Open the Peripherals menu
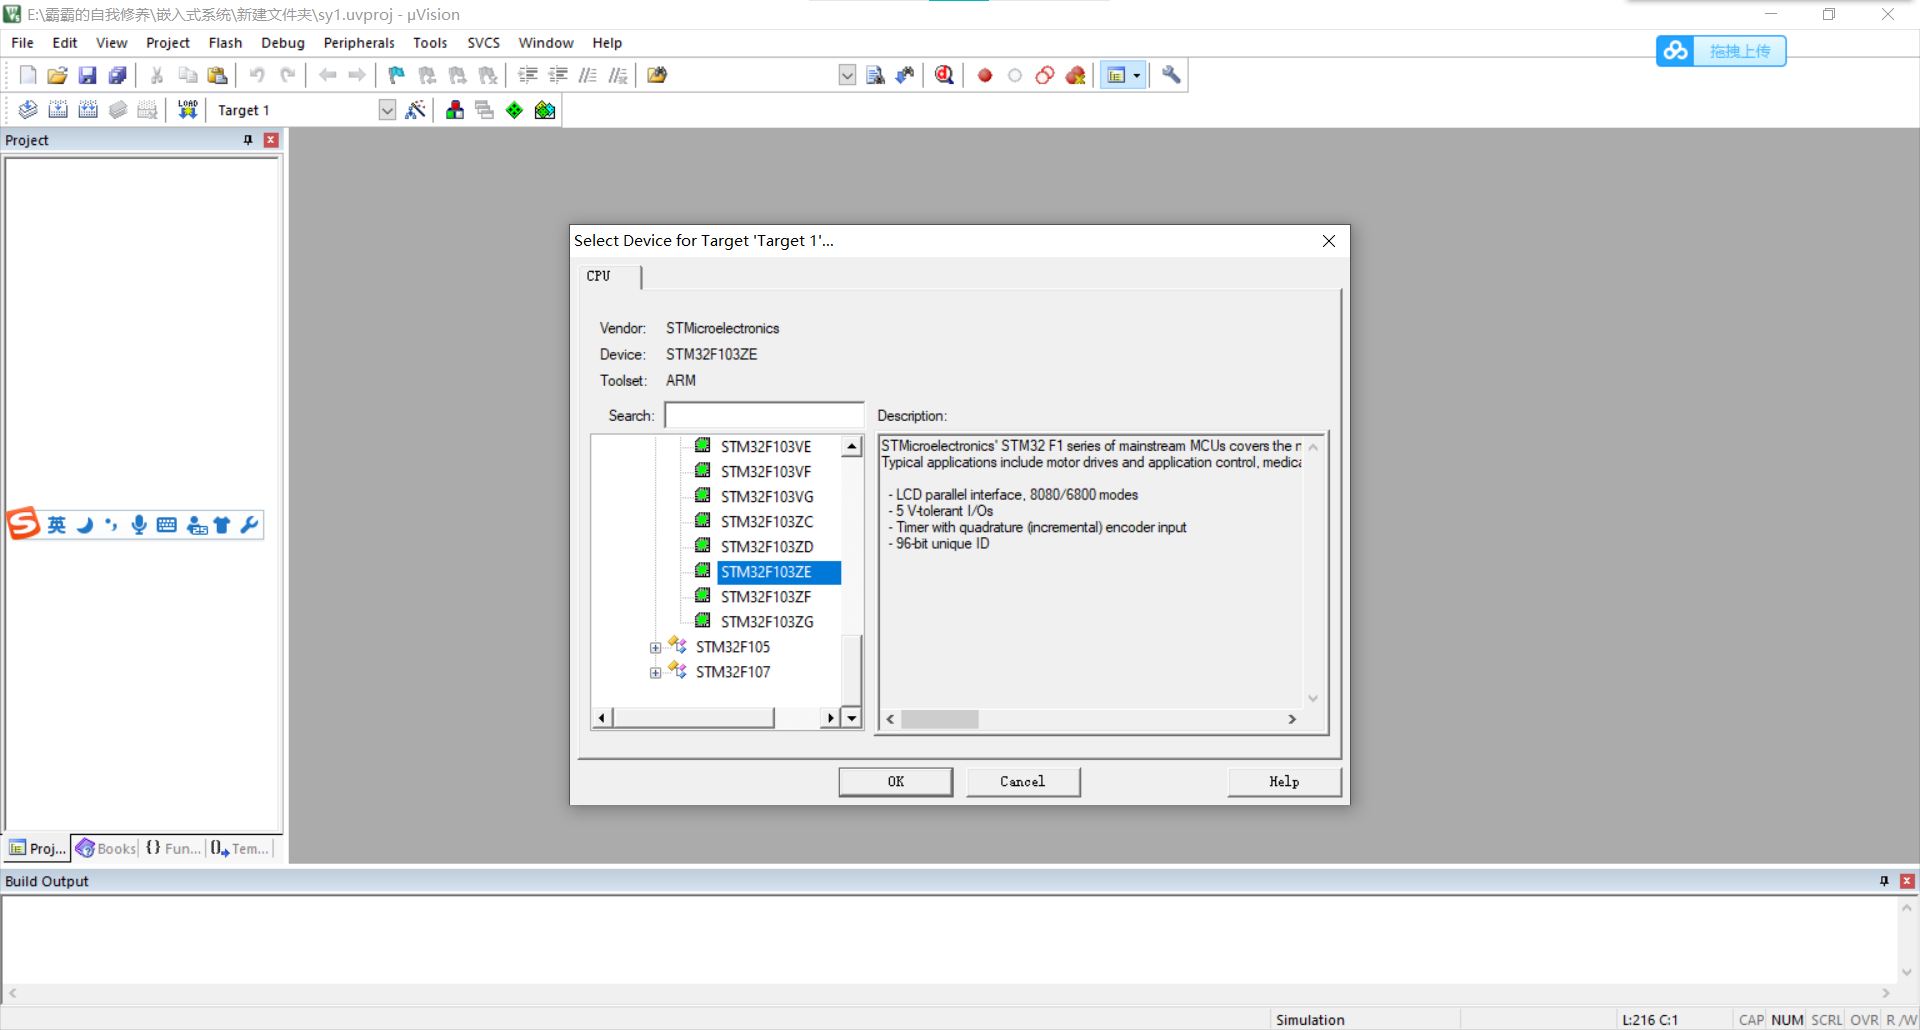The image size is (1920, 1030). (x=359, y=43)
